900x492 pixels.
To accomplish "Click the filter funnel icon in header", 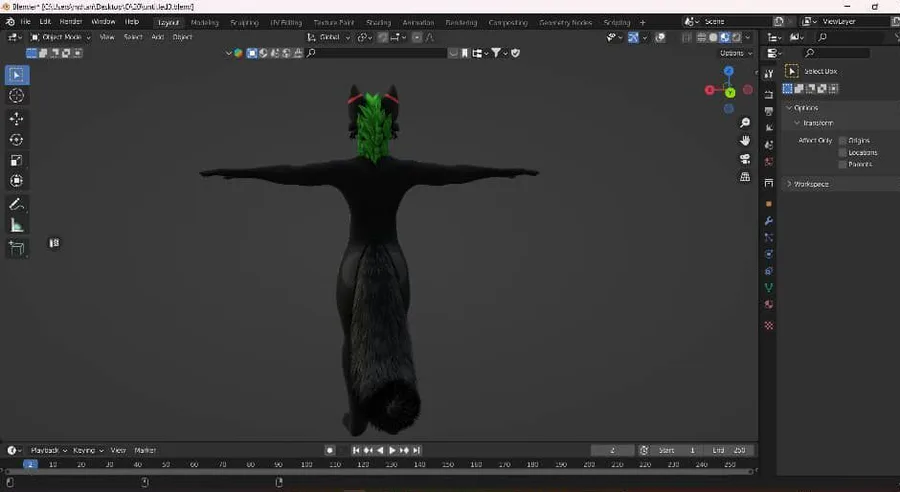I will tap(496, 53).
